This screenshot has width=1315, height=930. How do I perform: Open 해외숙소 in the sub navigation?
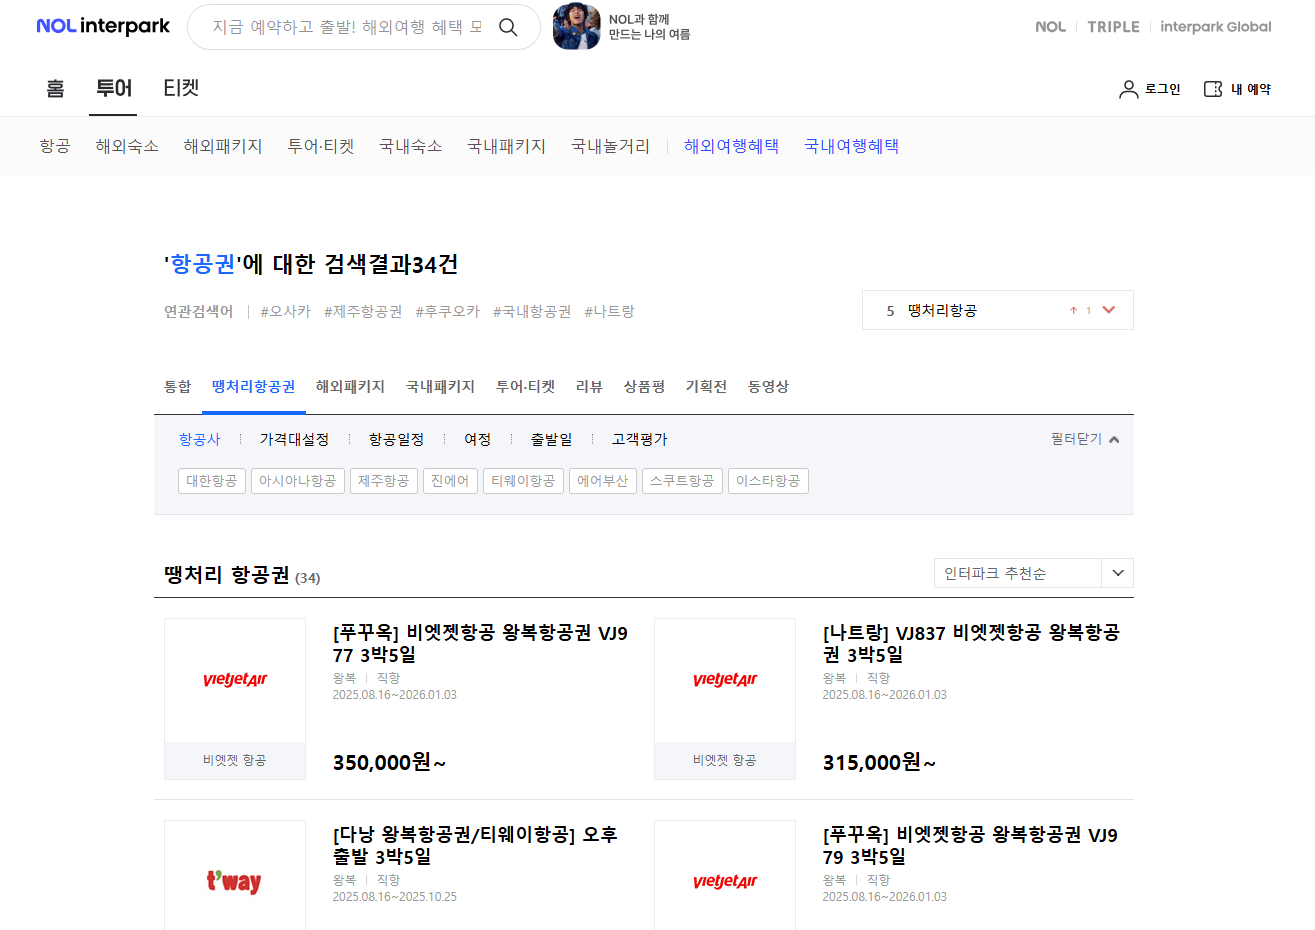coord(127,146)
